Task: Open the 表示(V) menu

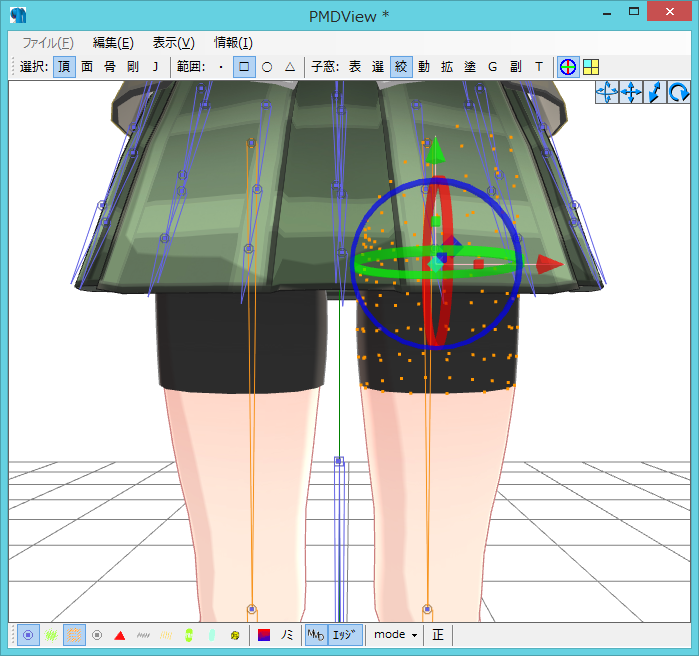Action: click(173, 43)
